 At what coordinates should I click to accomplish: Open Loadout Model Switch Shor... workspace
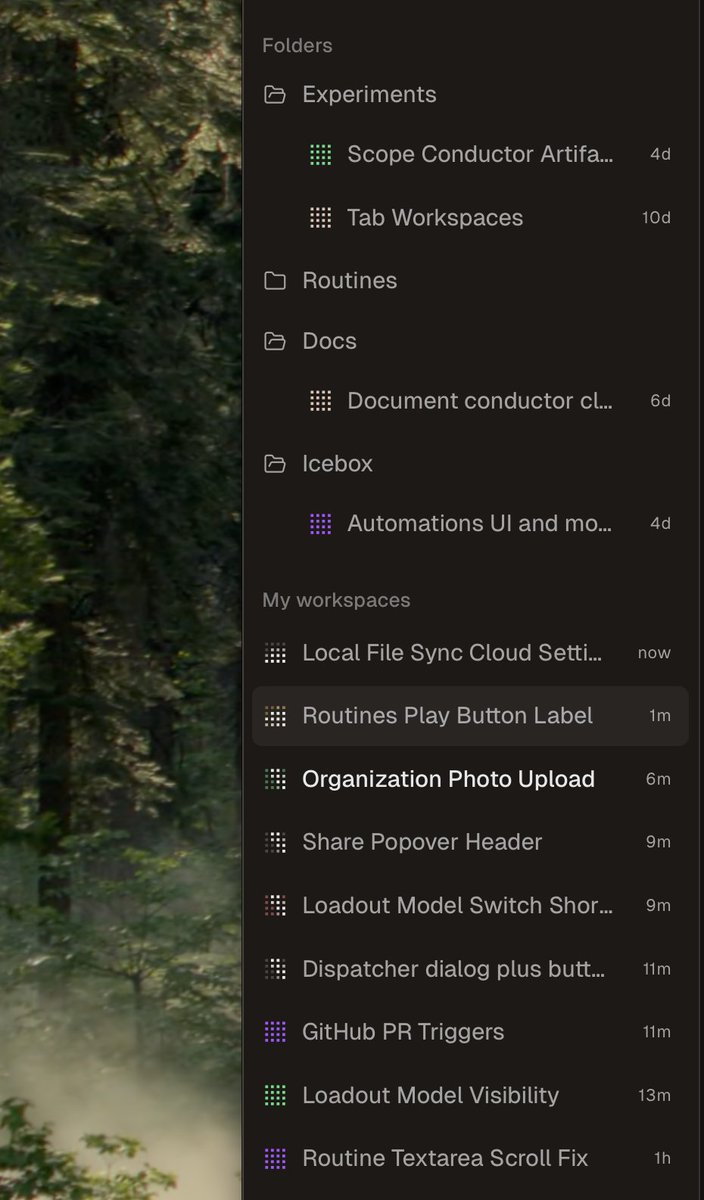(x=470, y=905)
